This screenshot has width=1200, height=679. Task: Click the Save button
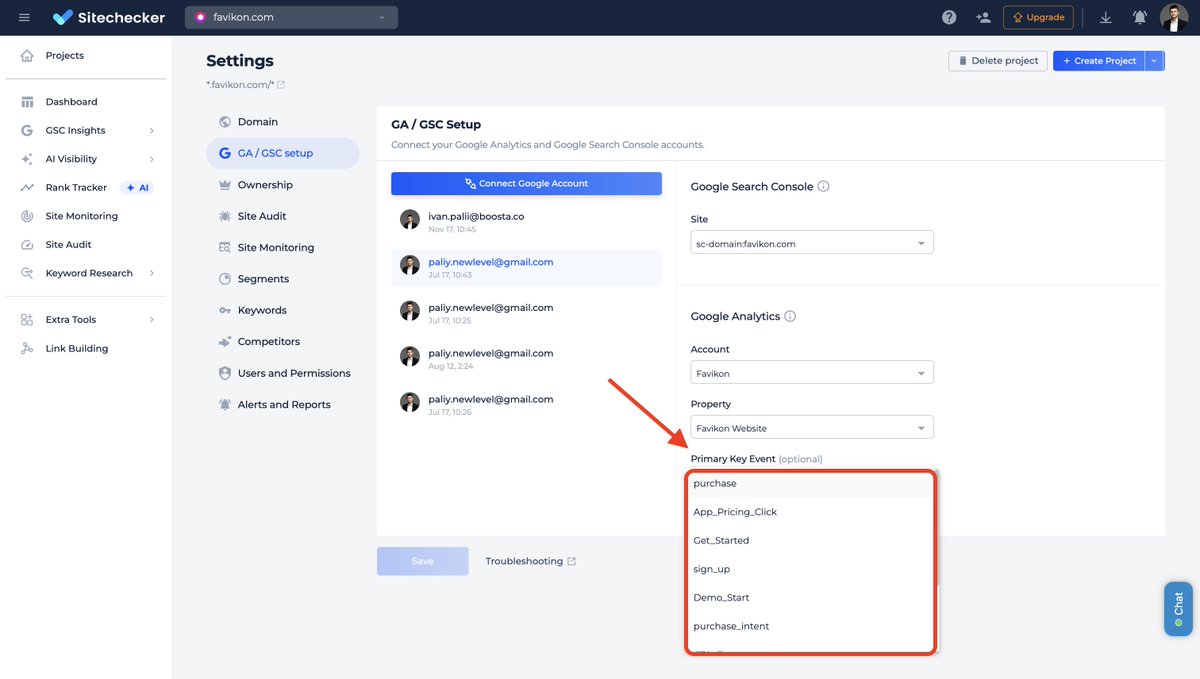[422, 561]
